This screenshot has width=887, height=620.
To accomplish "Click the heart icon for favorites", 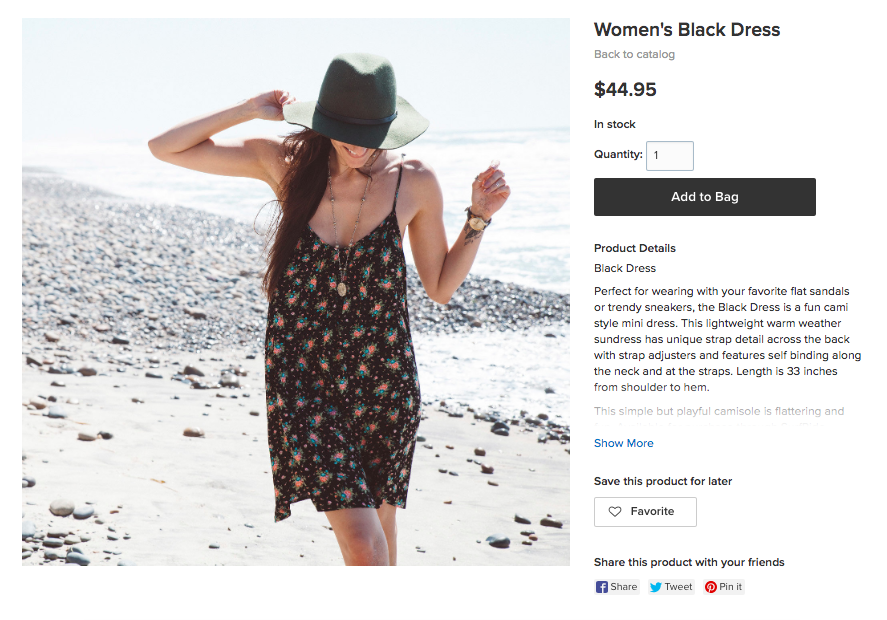I will click(x=615, y=512).
